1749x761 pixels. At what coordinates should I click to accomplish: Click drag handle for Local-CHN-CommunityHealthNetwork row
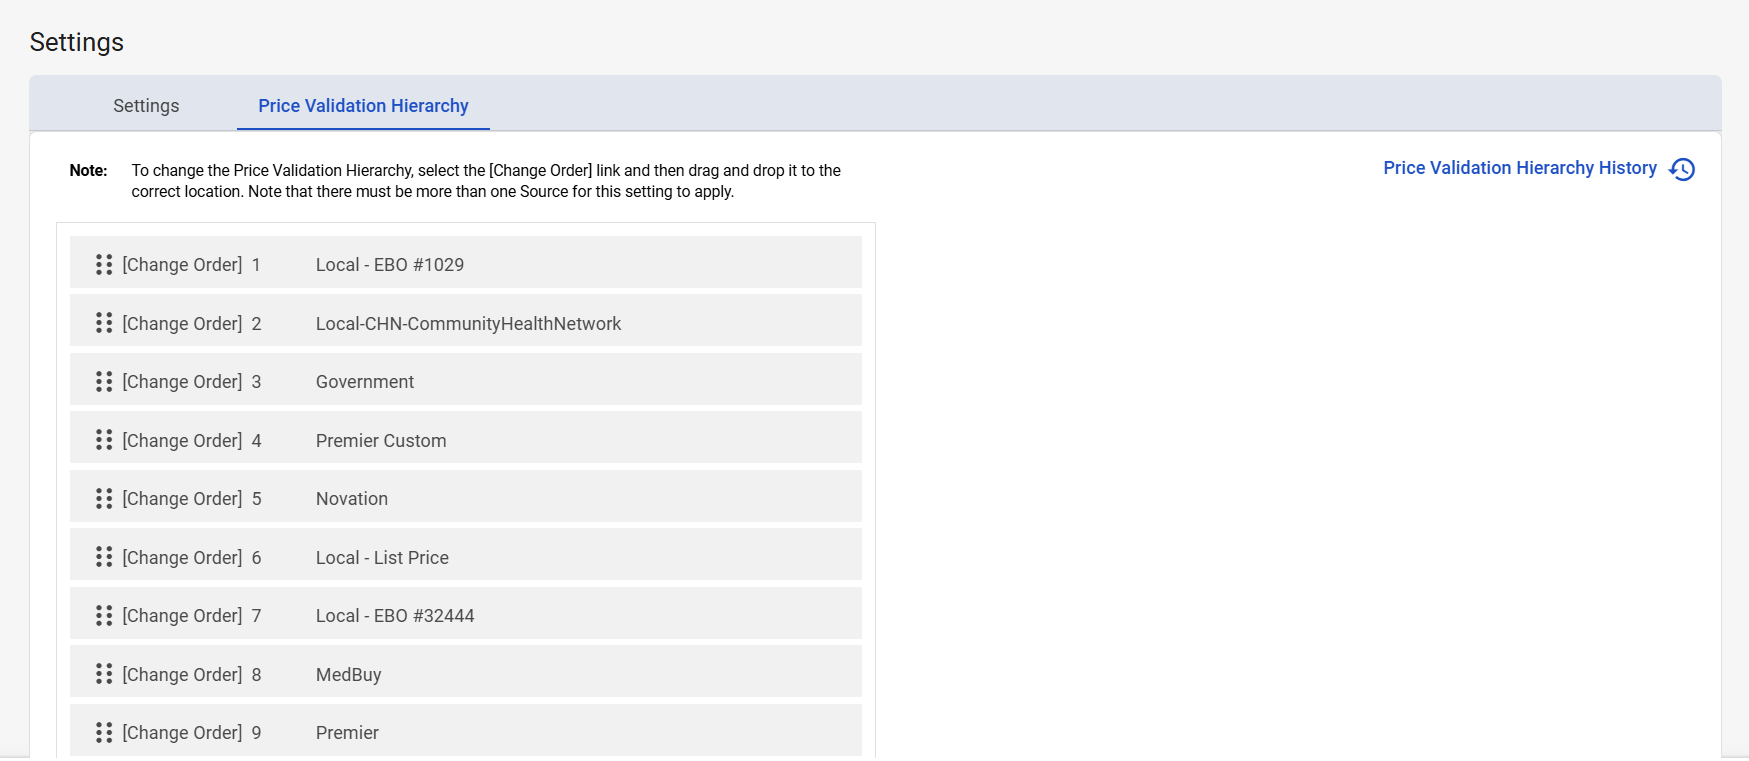click(104, 323)
